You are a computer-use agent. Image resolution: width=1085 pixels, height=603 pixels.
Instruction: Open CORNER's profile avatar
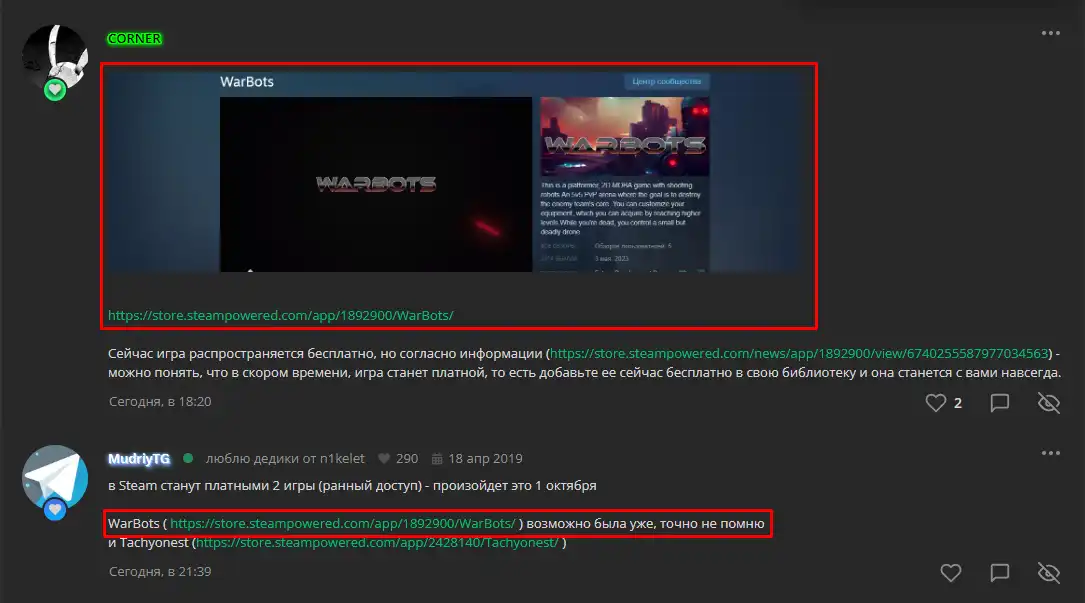tap(55, 58)
